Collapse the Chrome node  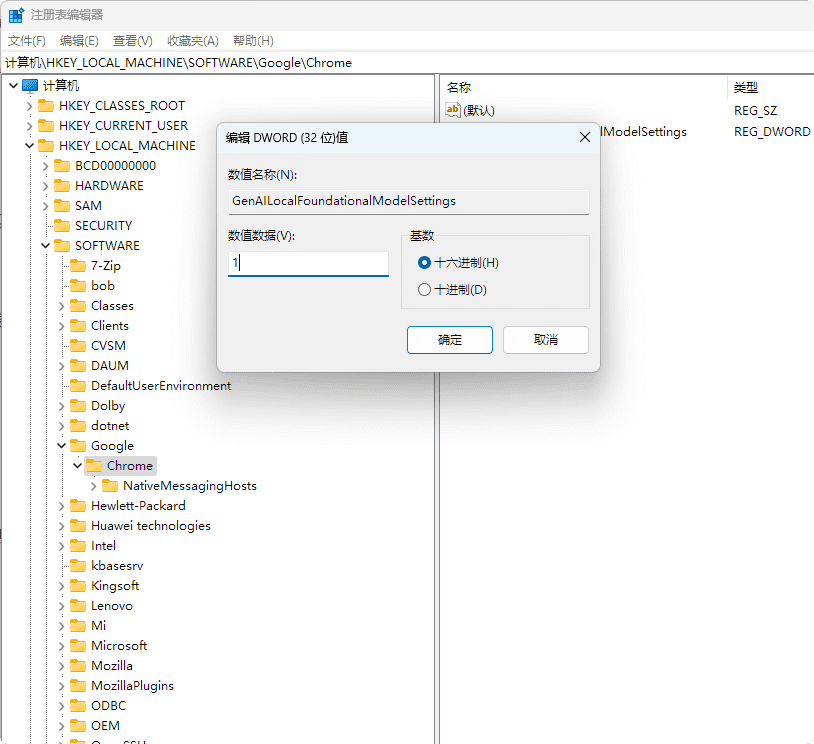coord(78,466)
